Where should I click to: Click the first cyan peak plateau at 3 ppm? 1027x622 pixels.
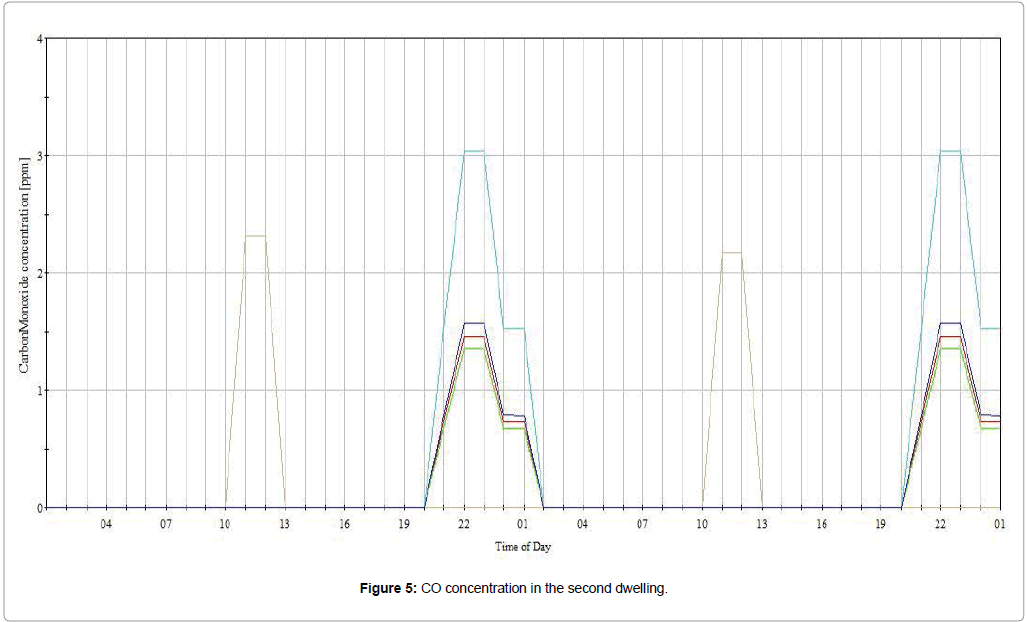[x=474, y=151]
